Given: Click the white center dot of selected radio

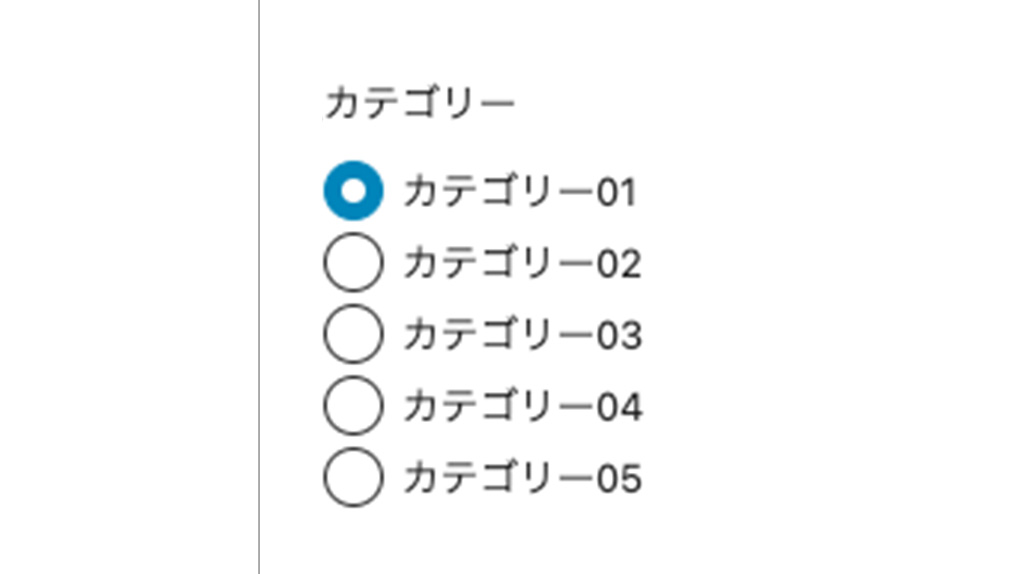Looking at the screenshot, I should pos(353,191).
